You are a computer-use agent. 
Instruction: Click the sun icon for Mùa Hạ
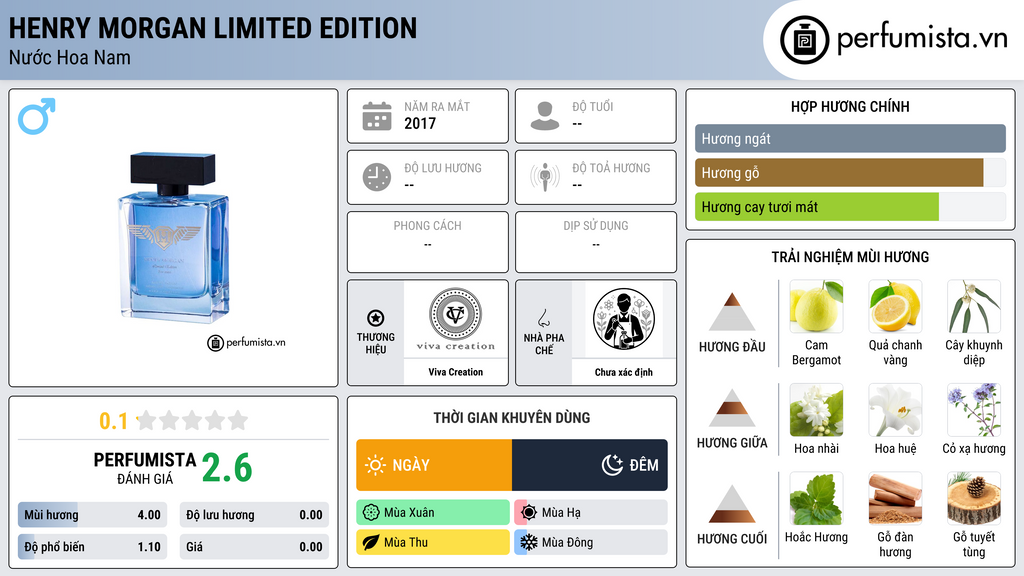pos(529,513)
